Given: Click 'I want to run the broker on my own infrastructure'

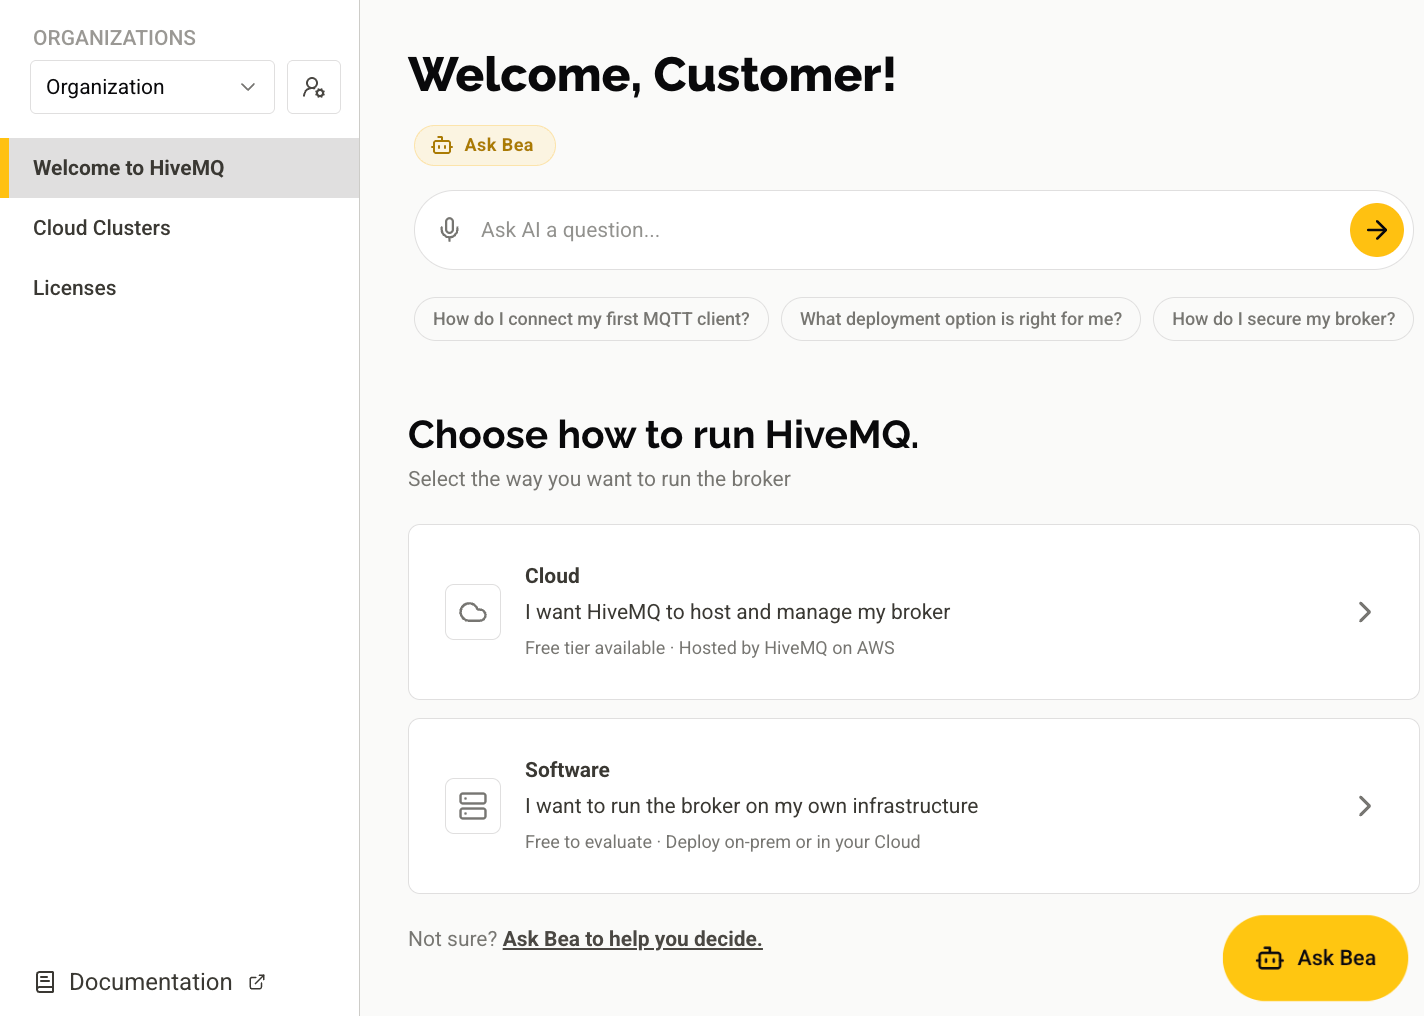Looking at the screenshot, I should [751, 806].
